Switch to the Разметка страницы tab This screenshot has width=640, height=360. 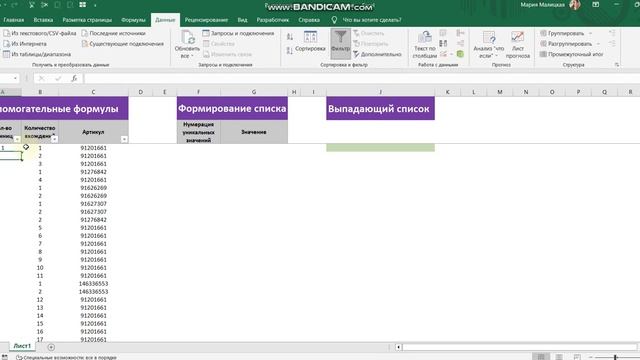point(87,20)
